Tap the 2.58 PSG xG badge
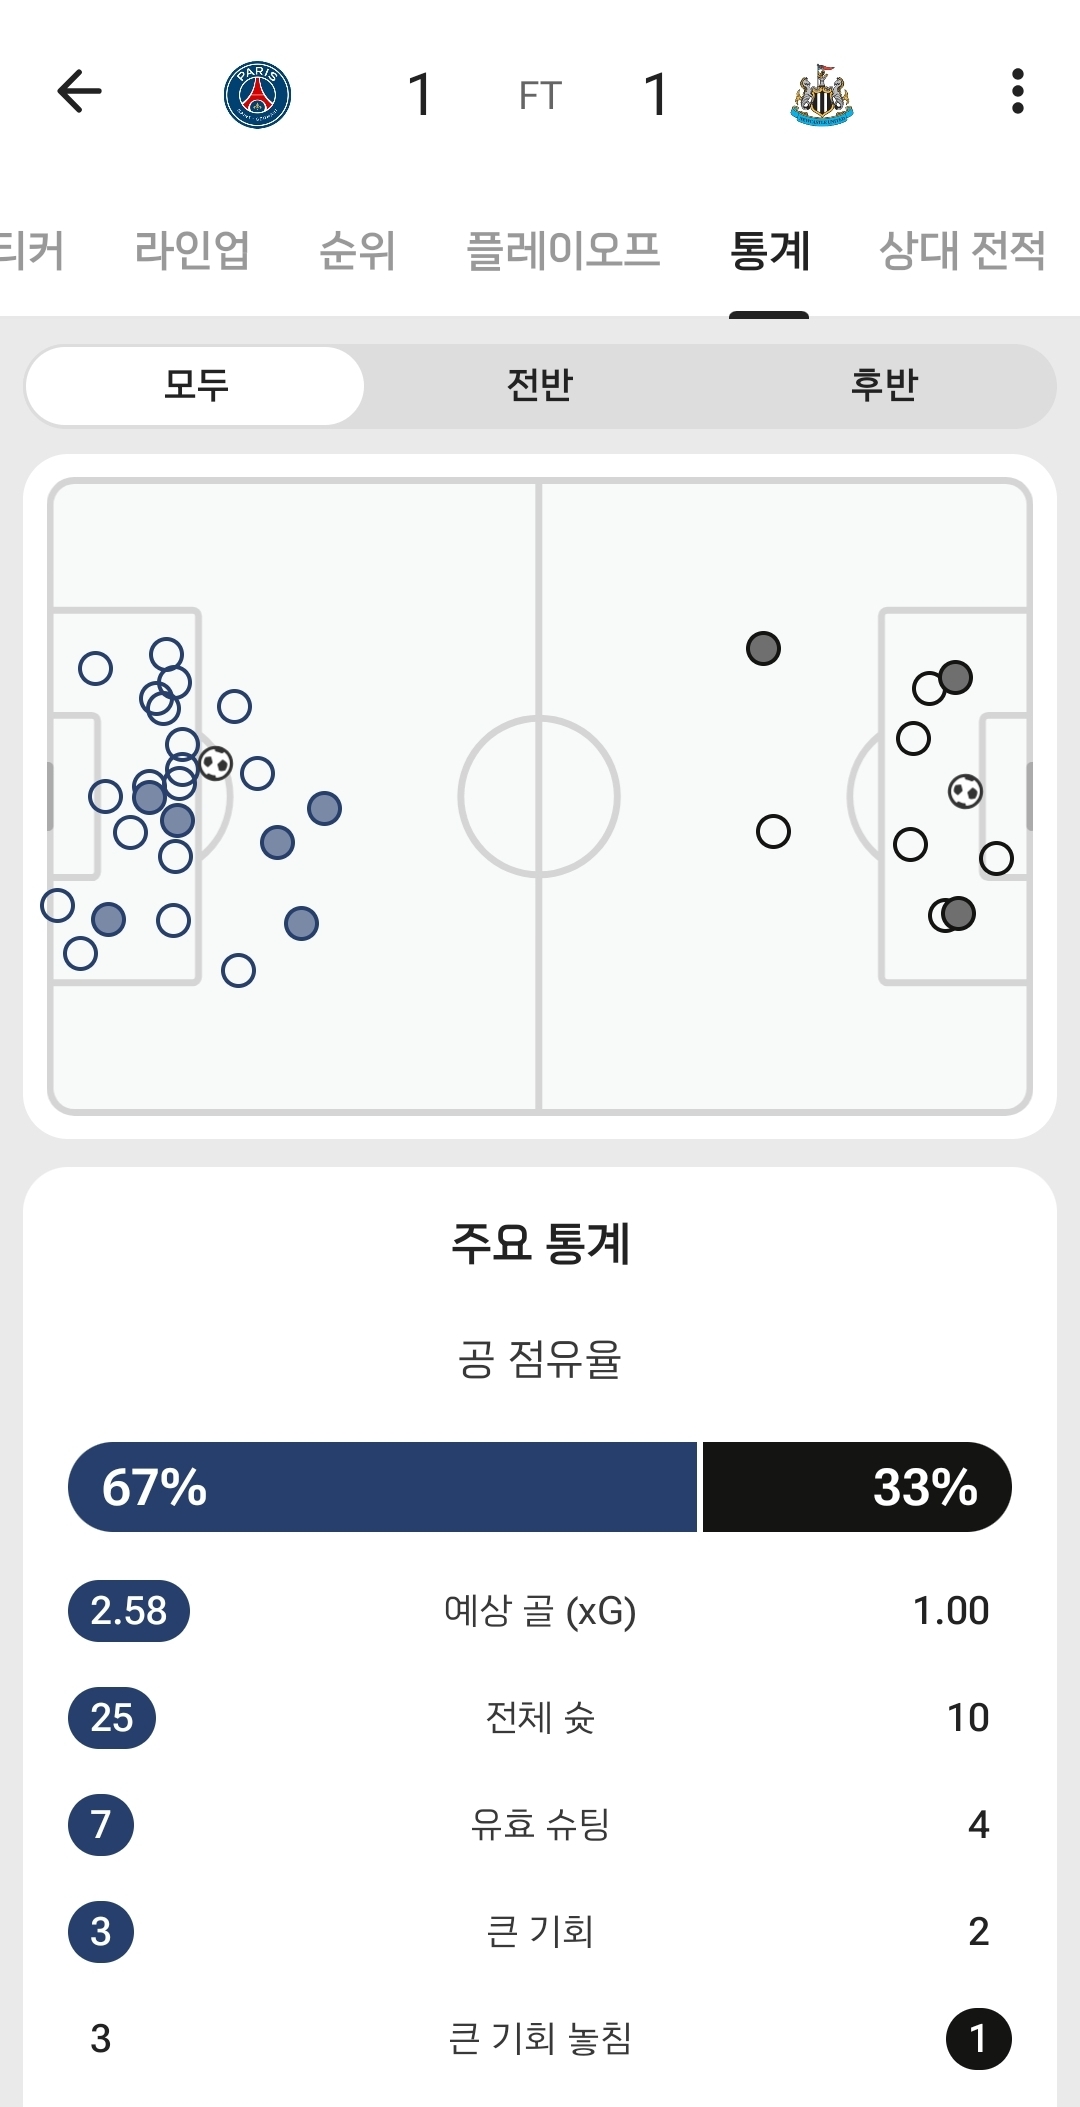Screen dimensions: 1080x2107 pyautogui.click(x=129, y=1611)
